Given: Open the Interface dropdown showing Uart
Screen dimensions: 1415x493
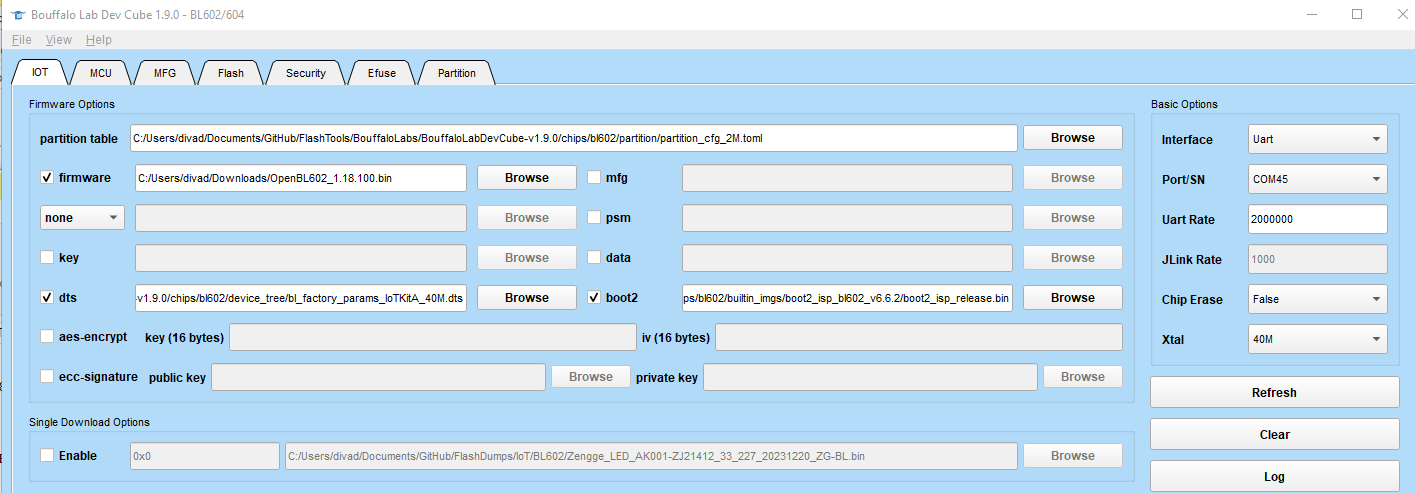Looking at the screenshot, I should coord(1317,140).
